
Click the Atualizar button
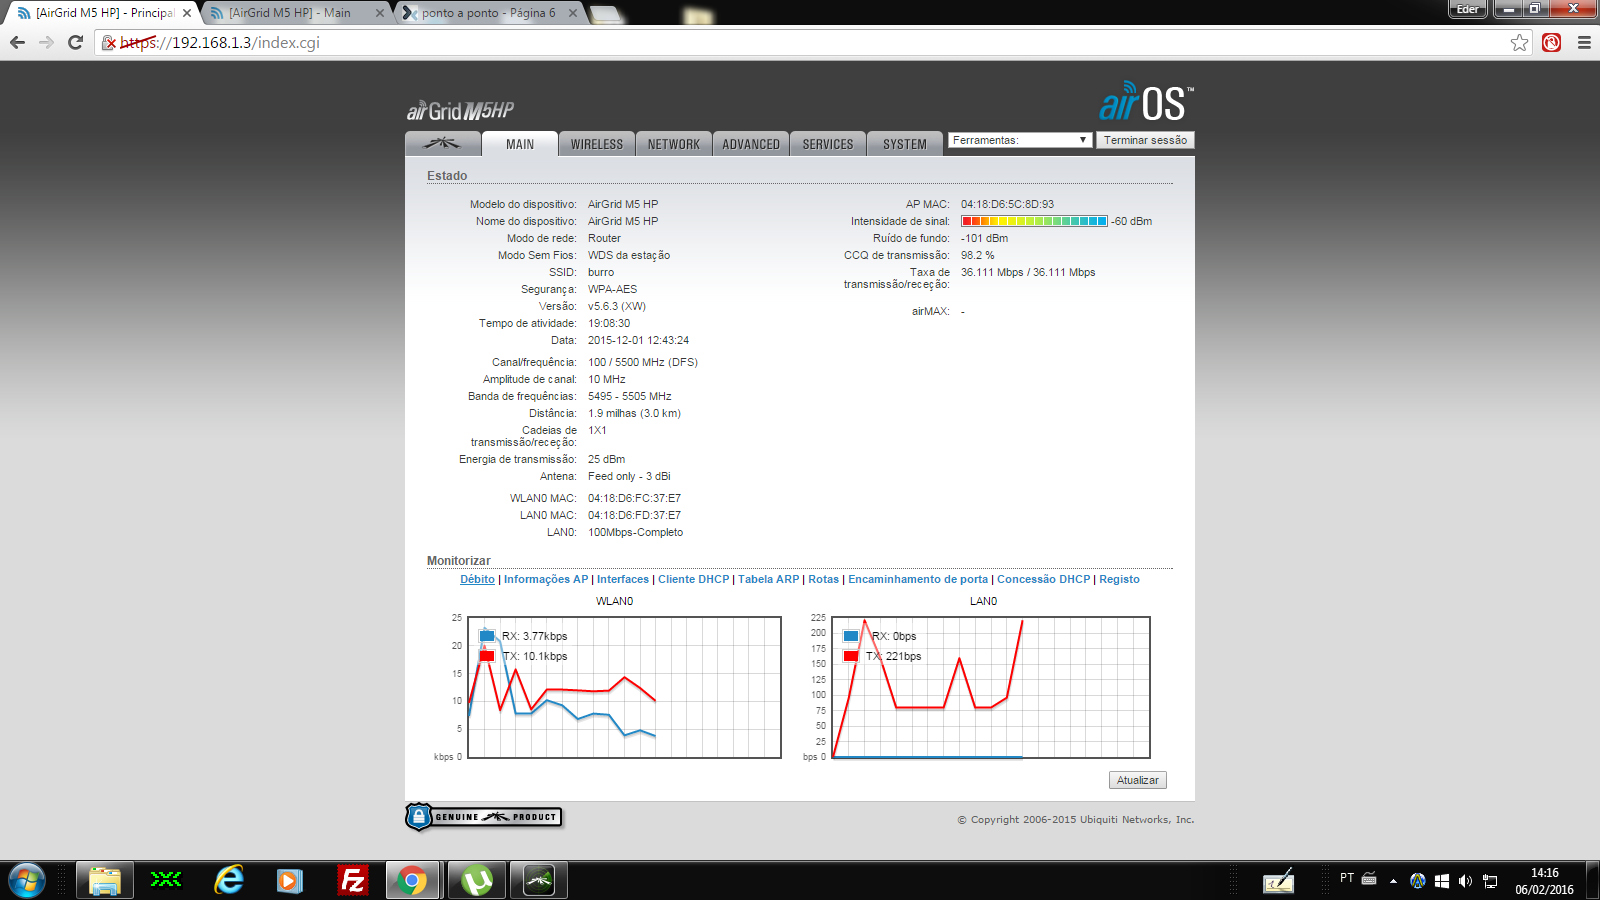tap(1138, 780)
